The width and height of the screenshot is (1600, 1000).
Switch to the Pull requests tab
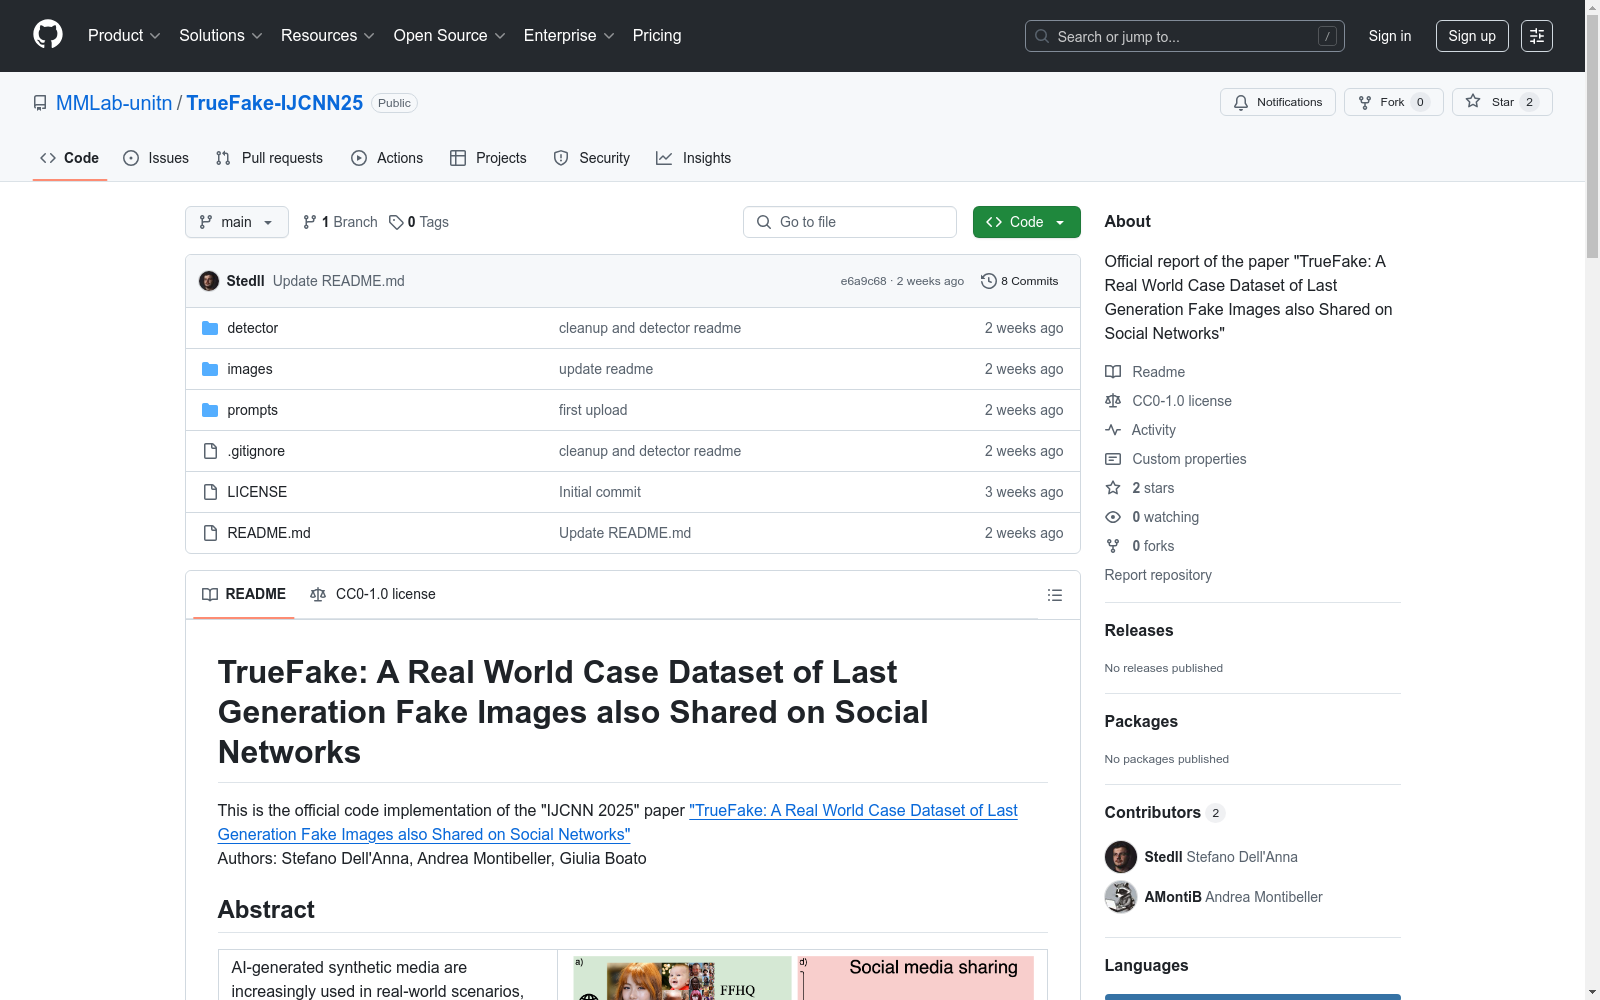[x=269, y=158]
